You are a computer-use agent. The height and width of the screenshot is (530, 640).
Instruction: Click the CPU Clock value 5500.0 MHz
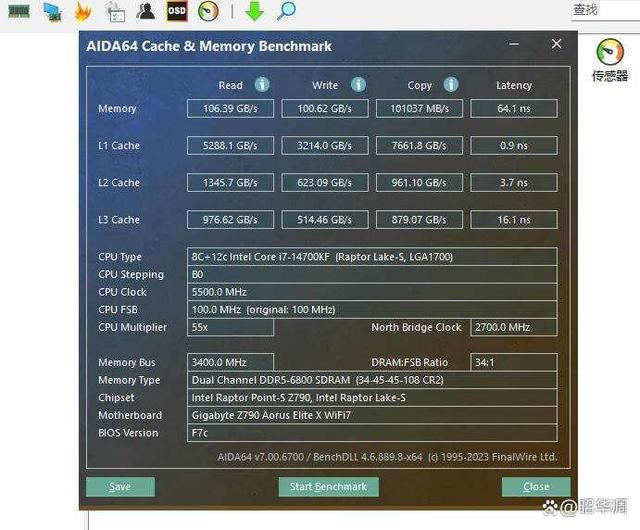[x=372, y=292]
